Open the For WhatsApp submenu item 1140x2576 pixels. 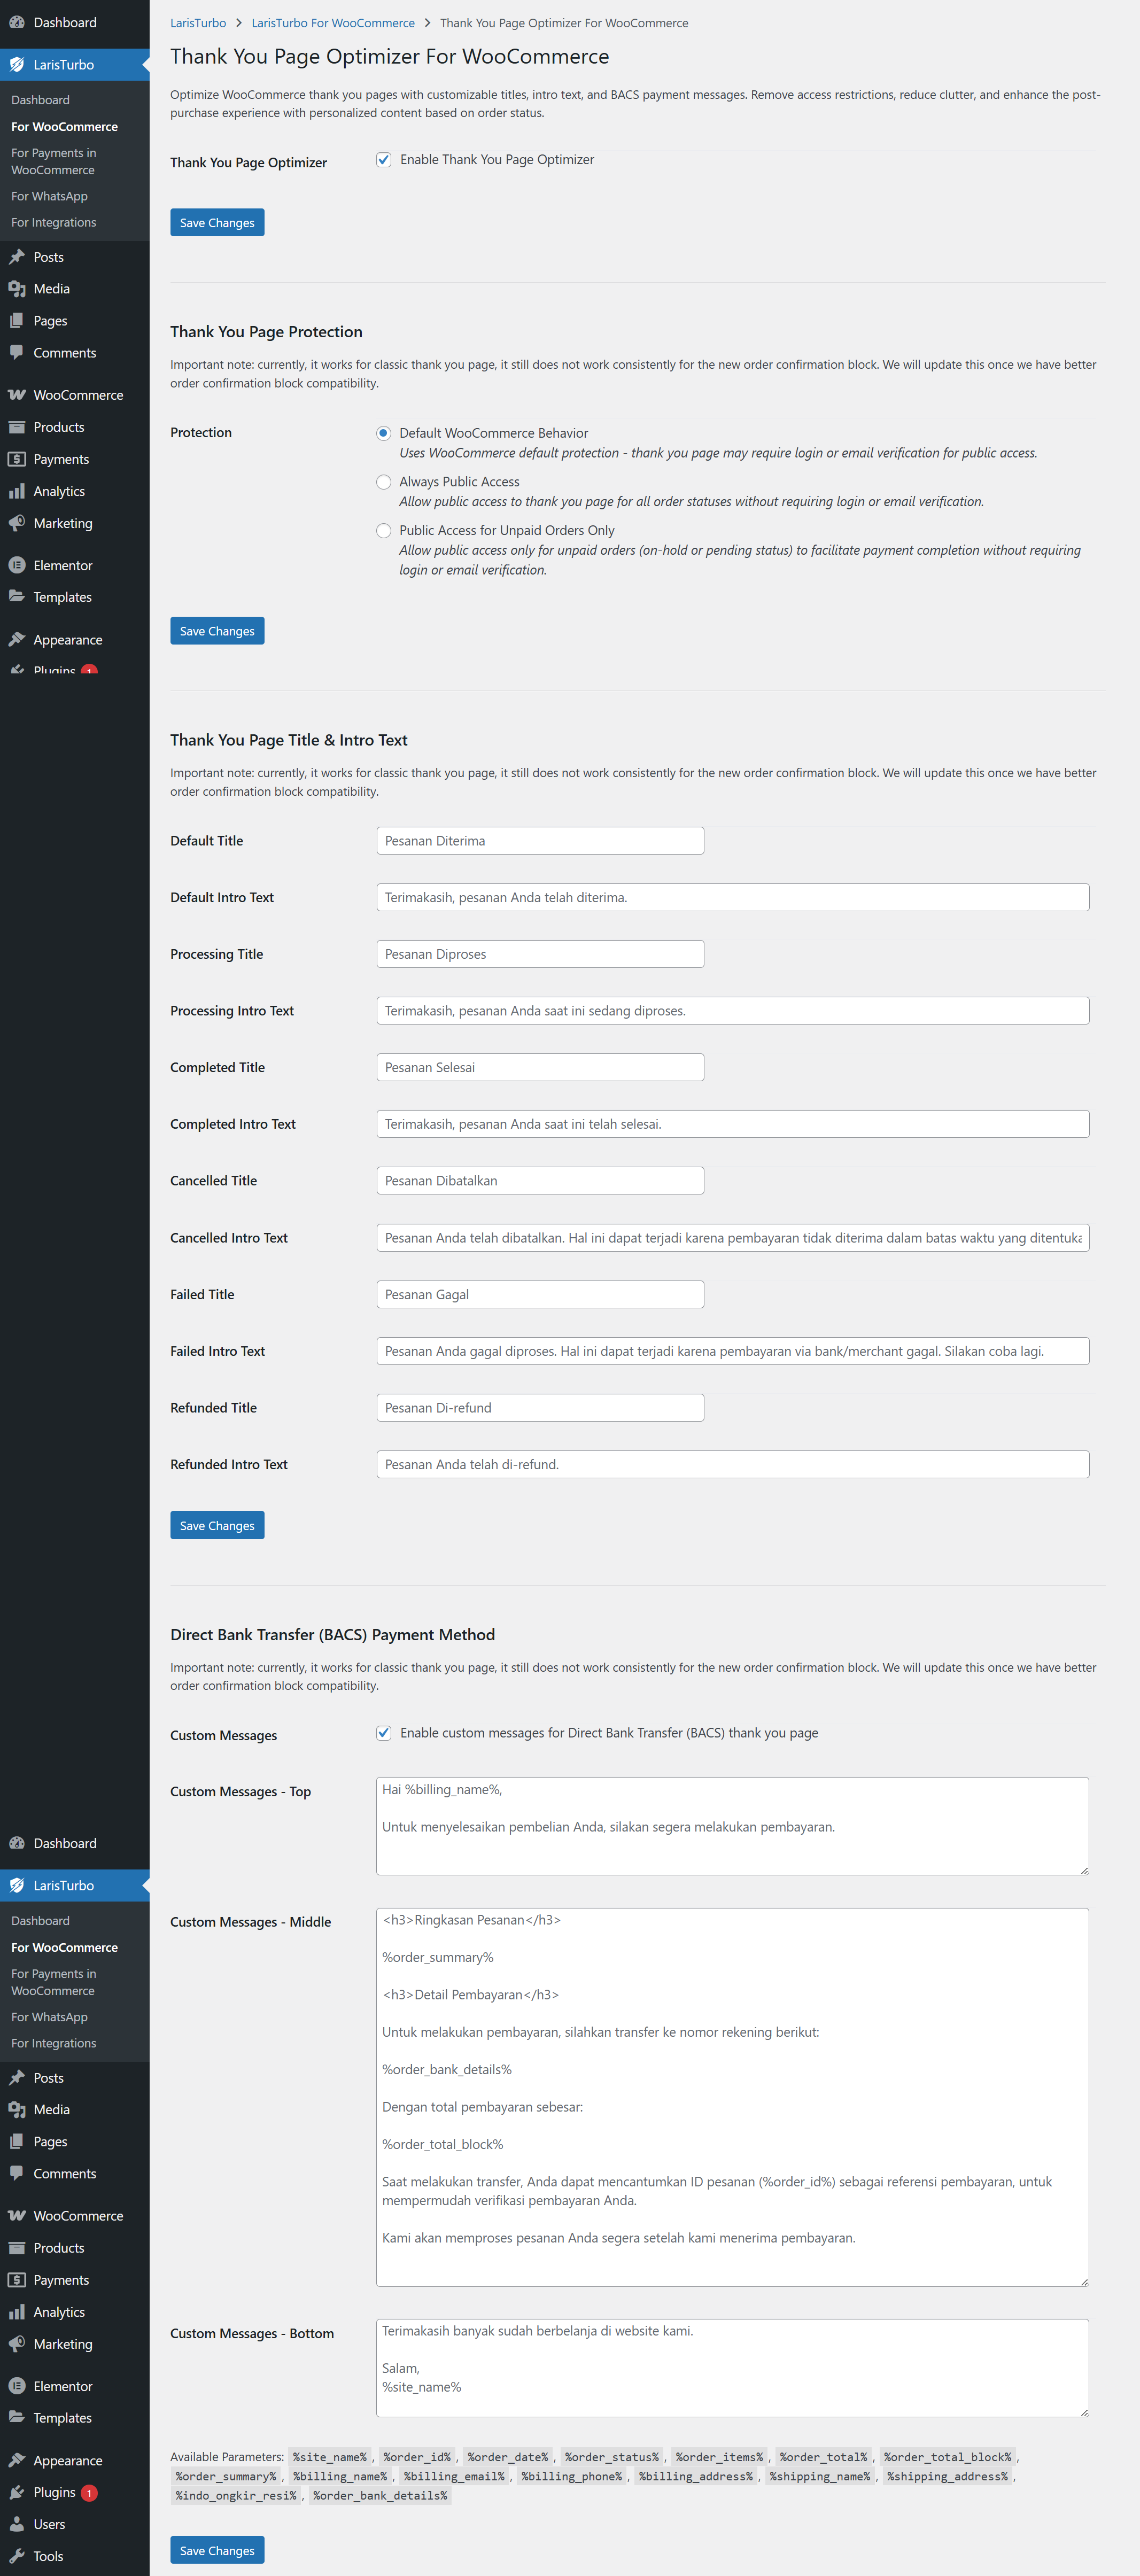[x=50, y=196]
